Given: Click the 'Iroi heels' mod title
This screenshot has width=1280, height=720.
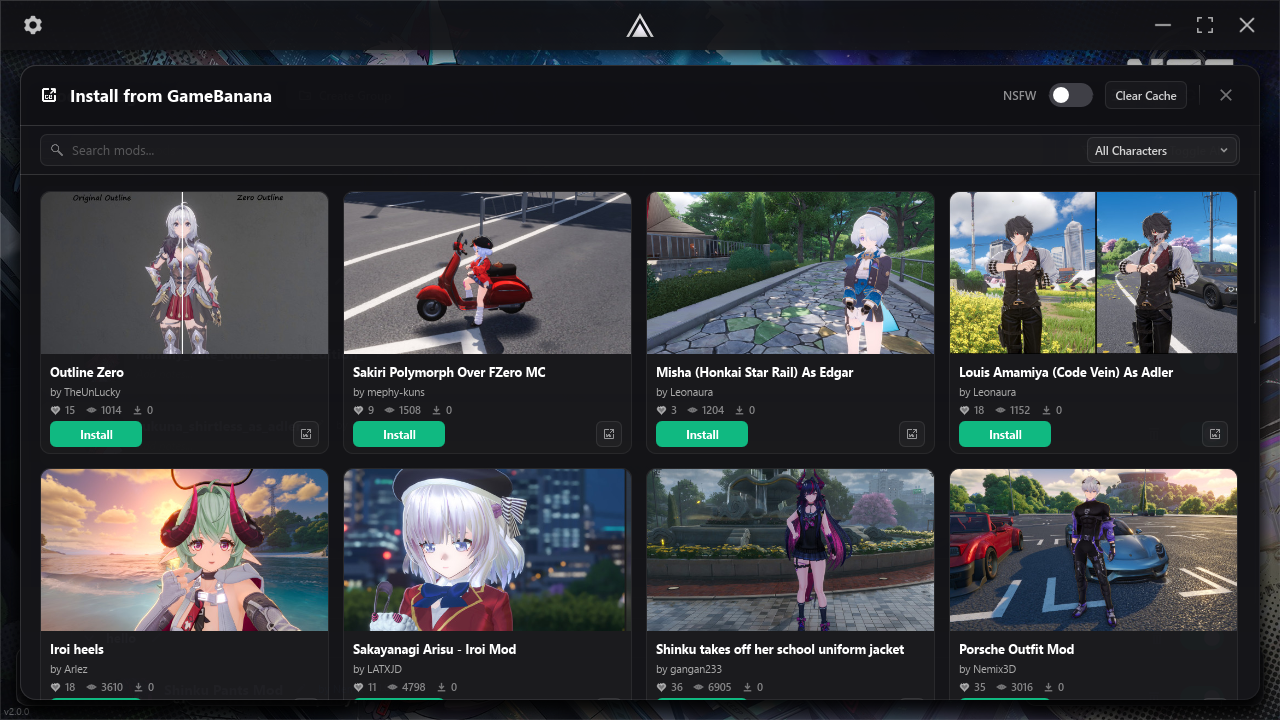Looking at the screenshot, I should (77, 649).
